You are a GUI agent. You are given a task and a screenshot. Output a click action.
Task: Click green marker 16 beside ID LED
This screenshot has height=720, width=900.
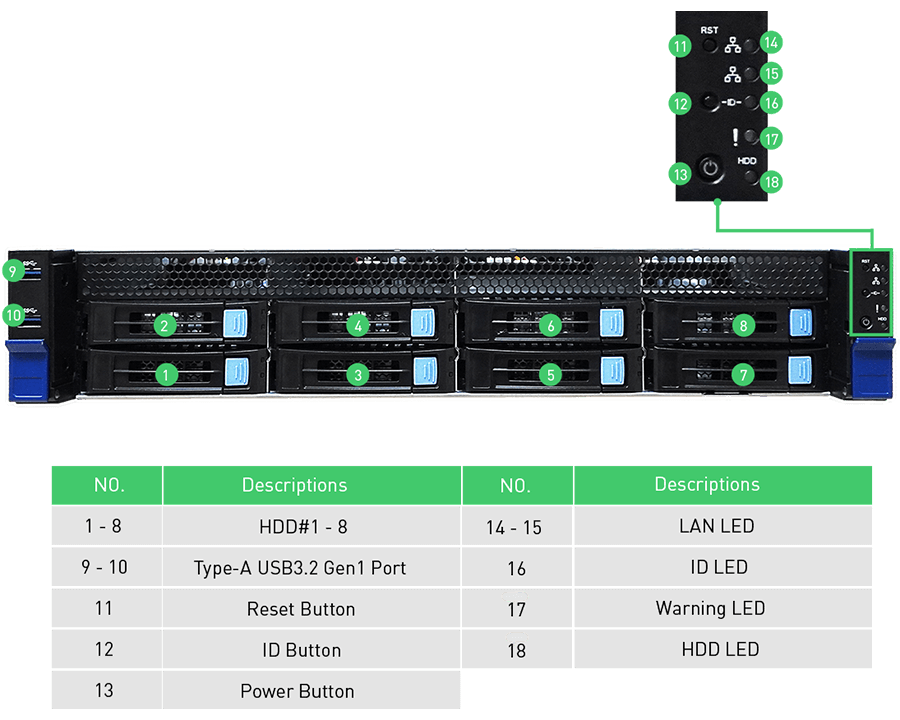pyautogui.click(x=770, y=102)
